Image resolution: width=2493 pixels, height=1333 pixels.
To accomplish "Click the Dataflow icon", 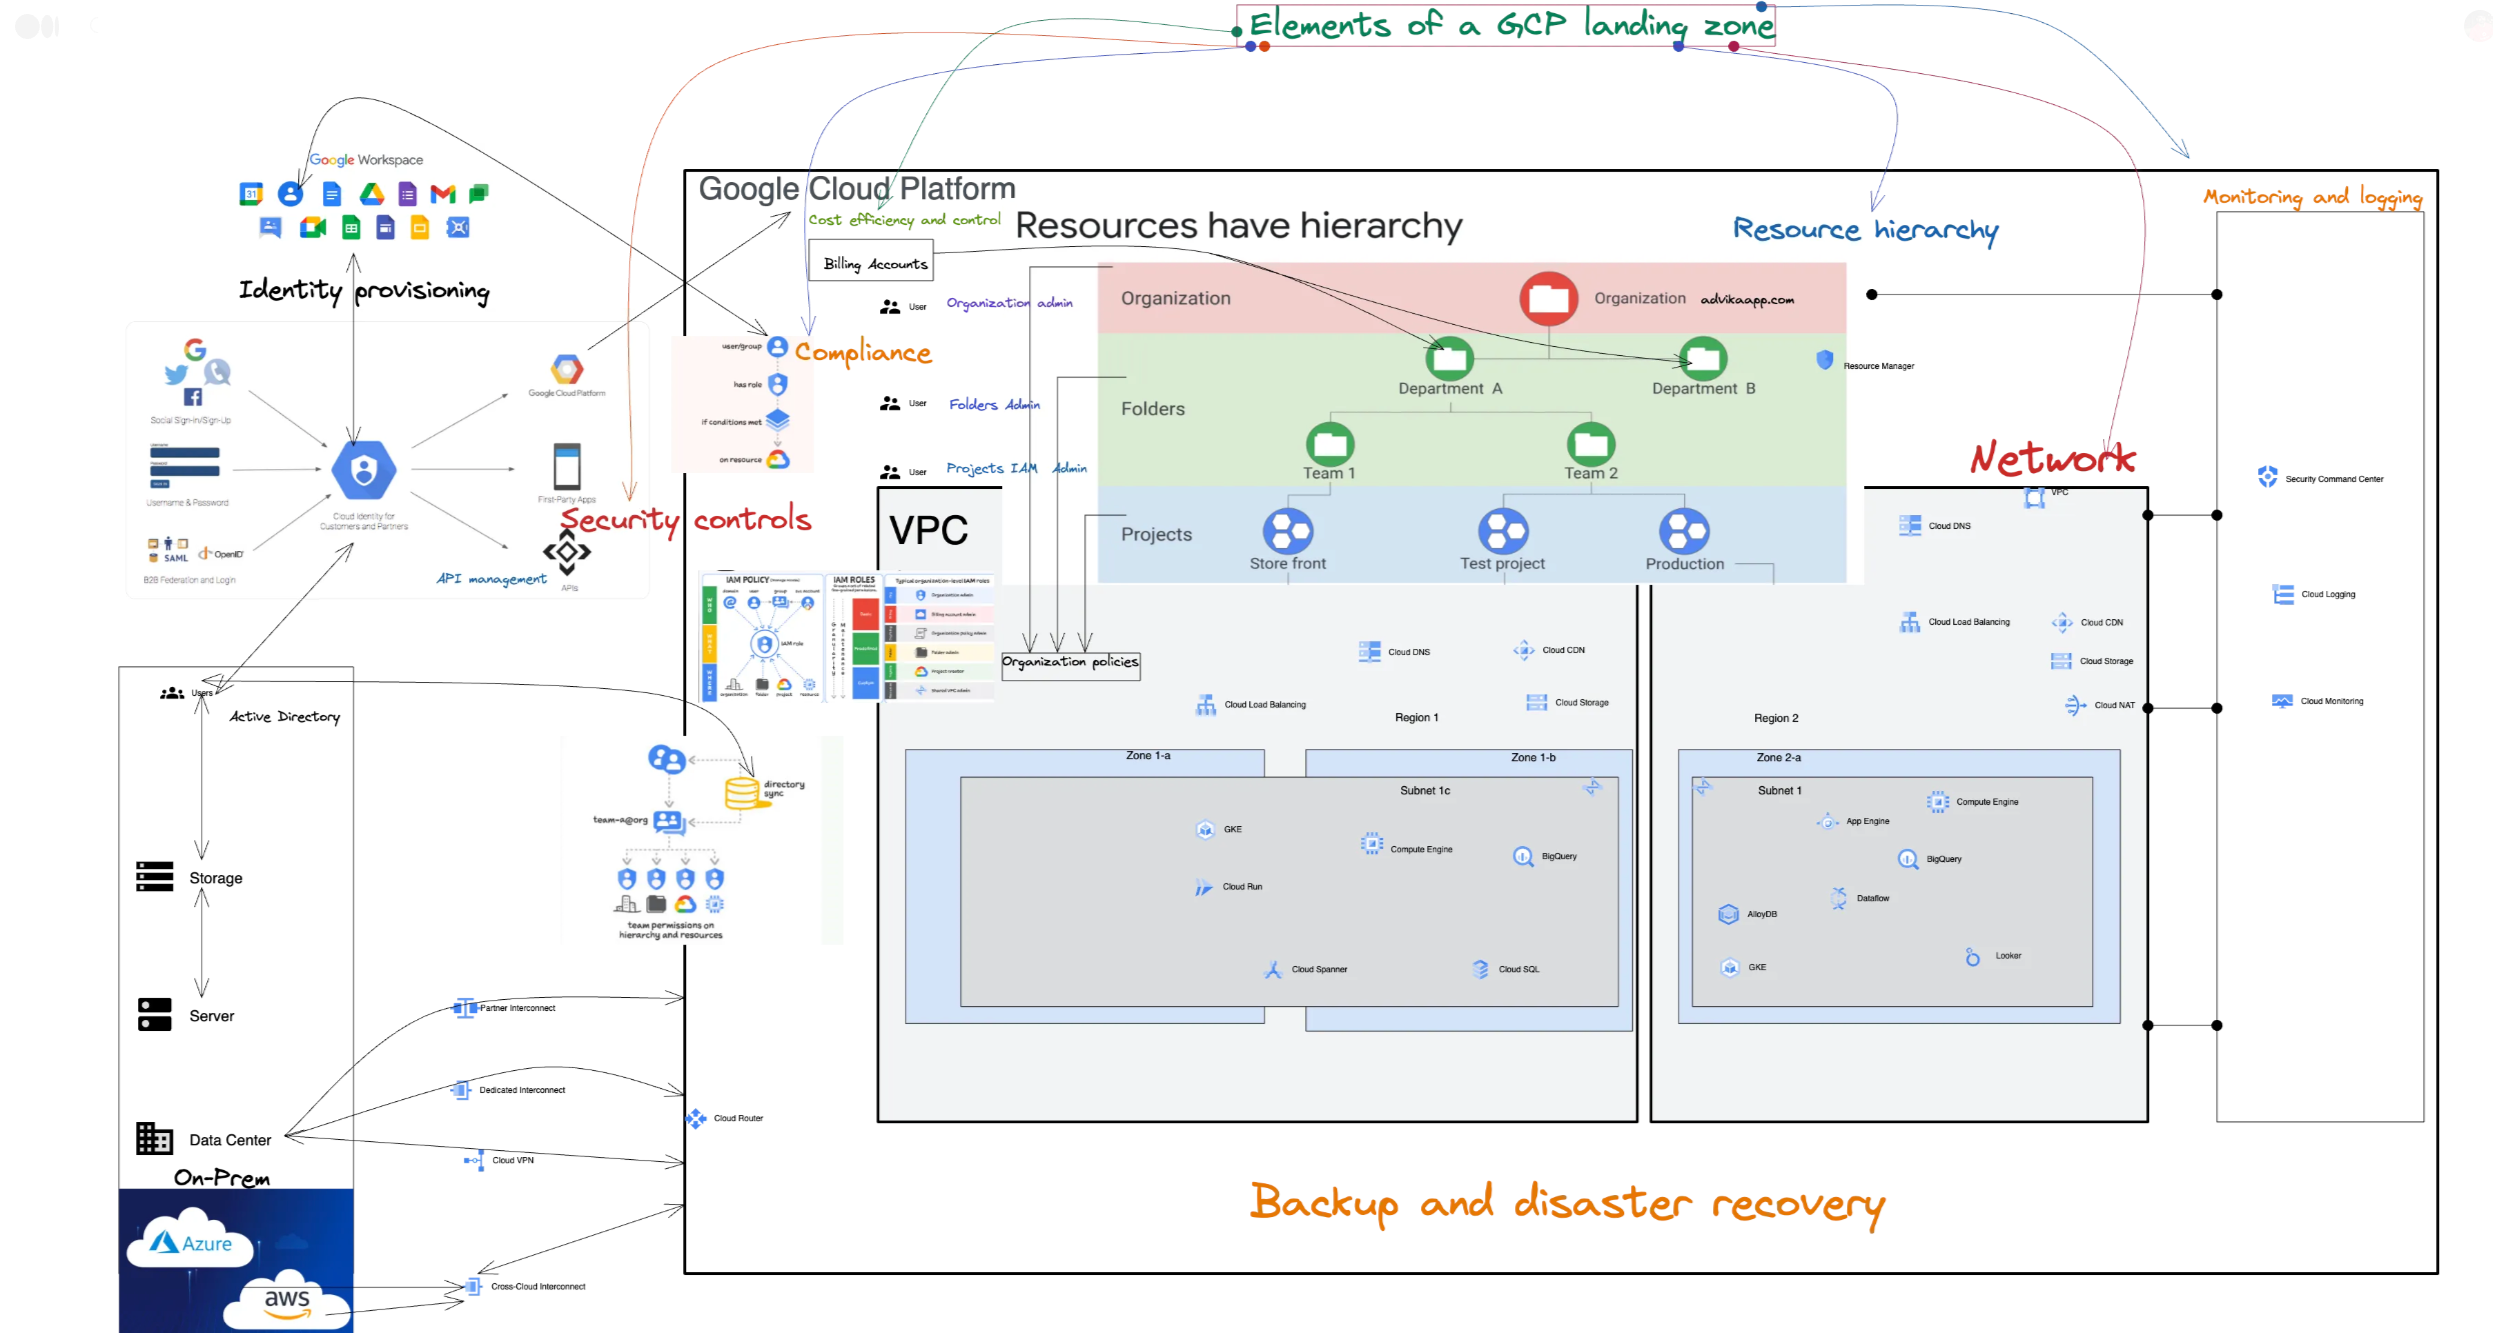I will tap(1839, 898).
